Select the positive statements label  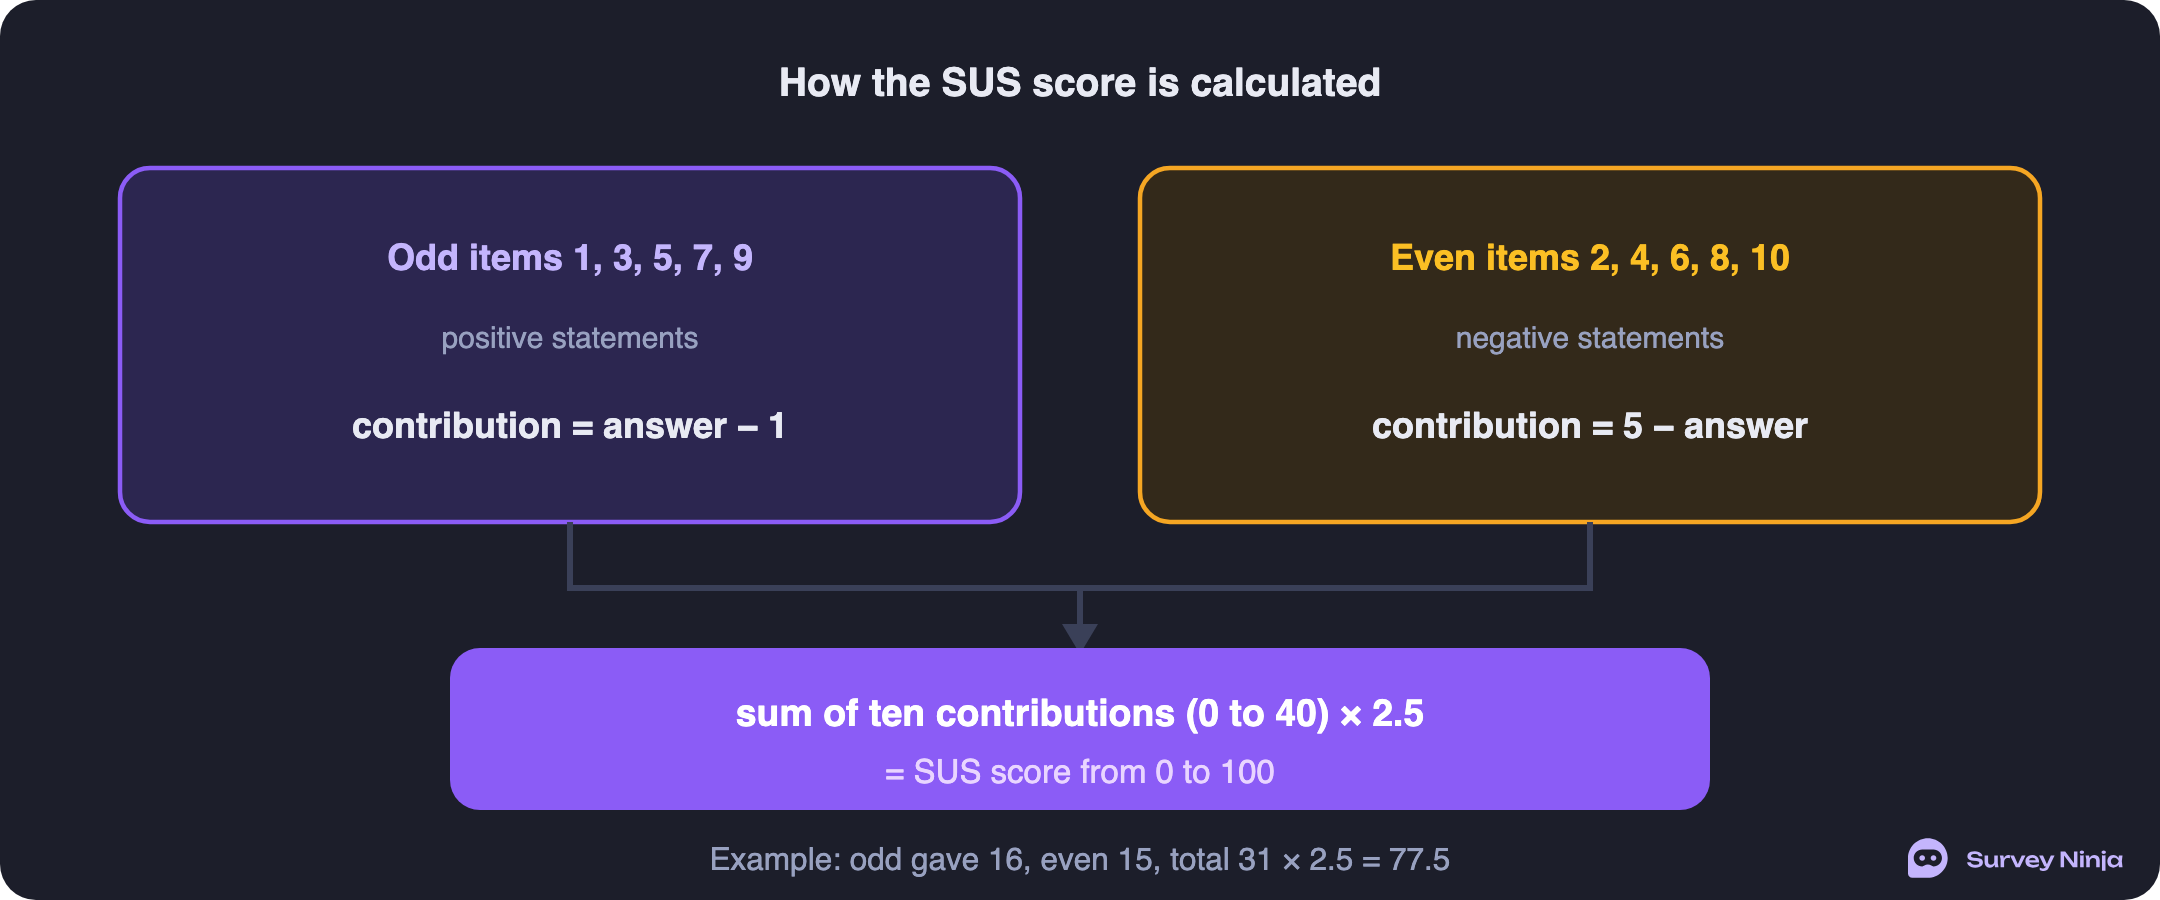click(570, 338)
